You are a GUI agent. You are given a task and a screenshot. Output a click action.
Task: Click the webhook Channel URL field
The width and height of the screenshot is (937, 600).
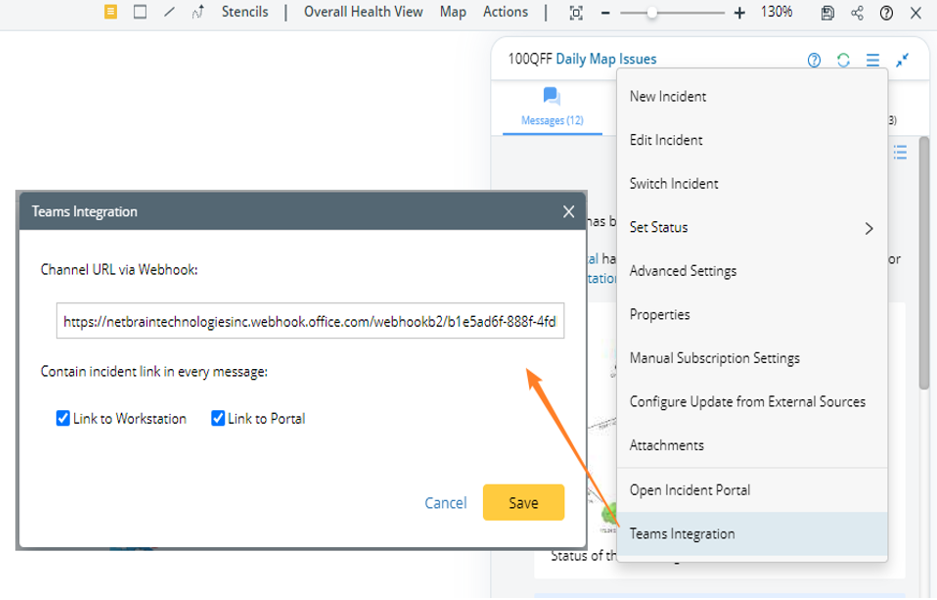click(310, 321)
